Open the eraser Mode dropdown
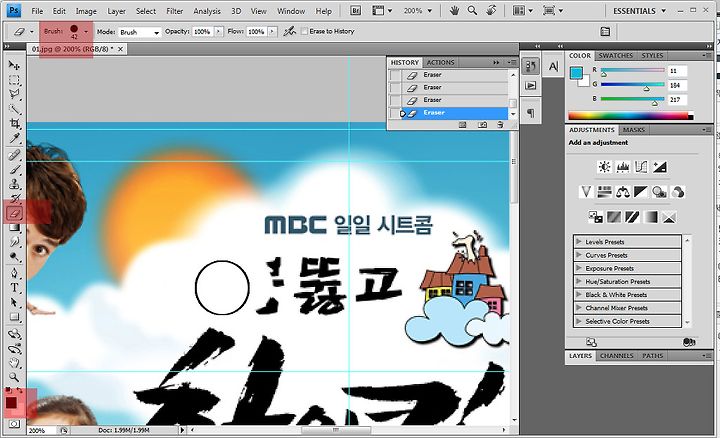720x438 pixels. [x=139, y=32]
